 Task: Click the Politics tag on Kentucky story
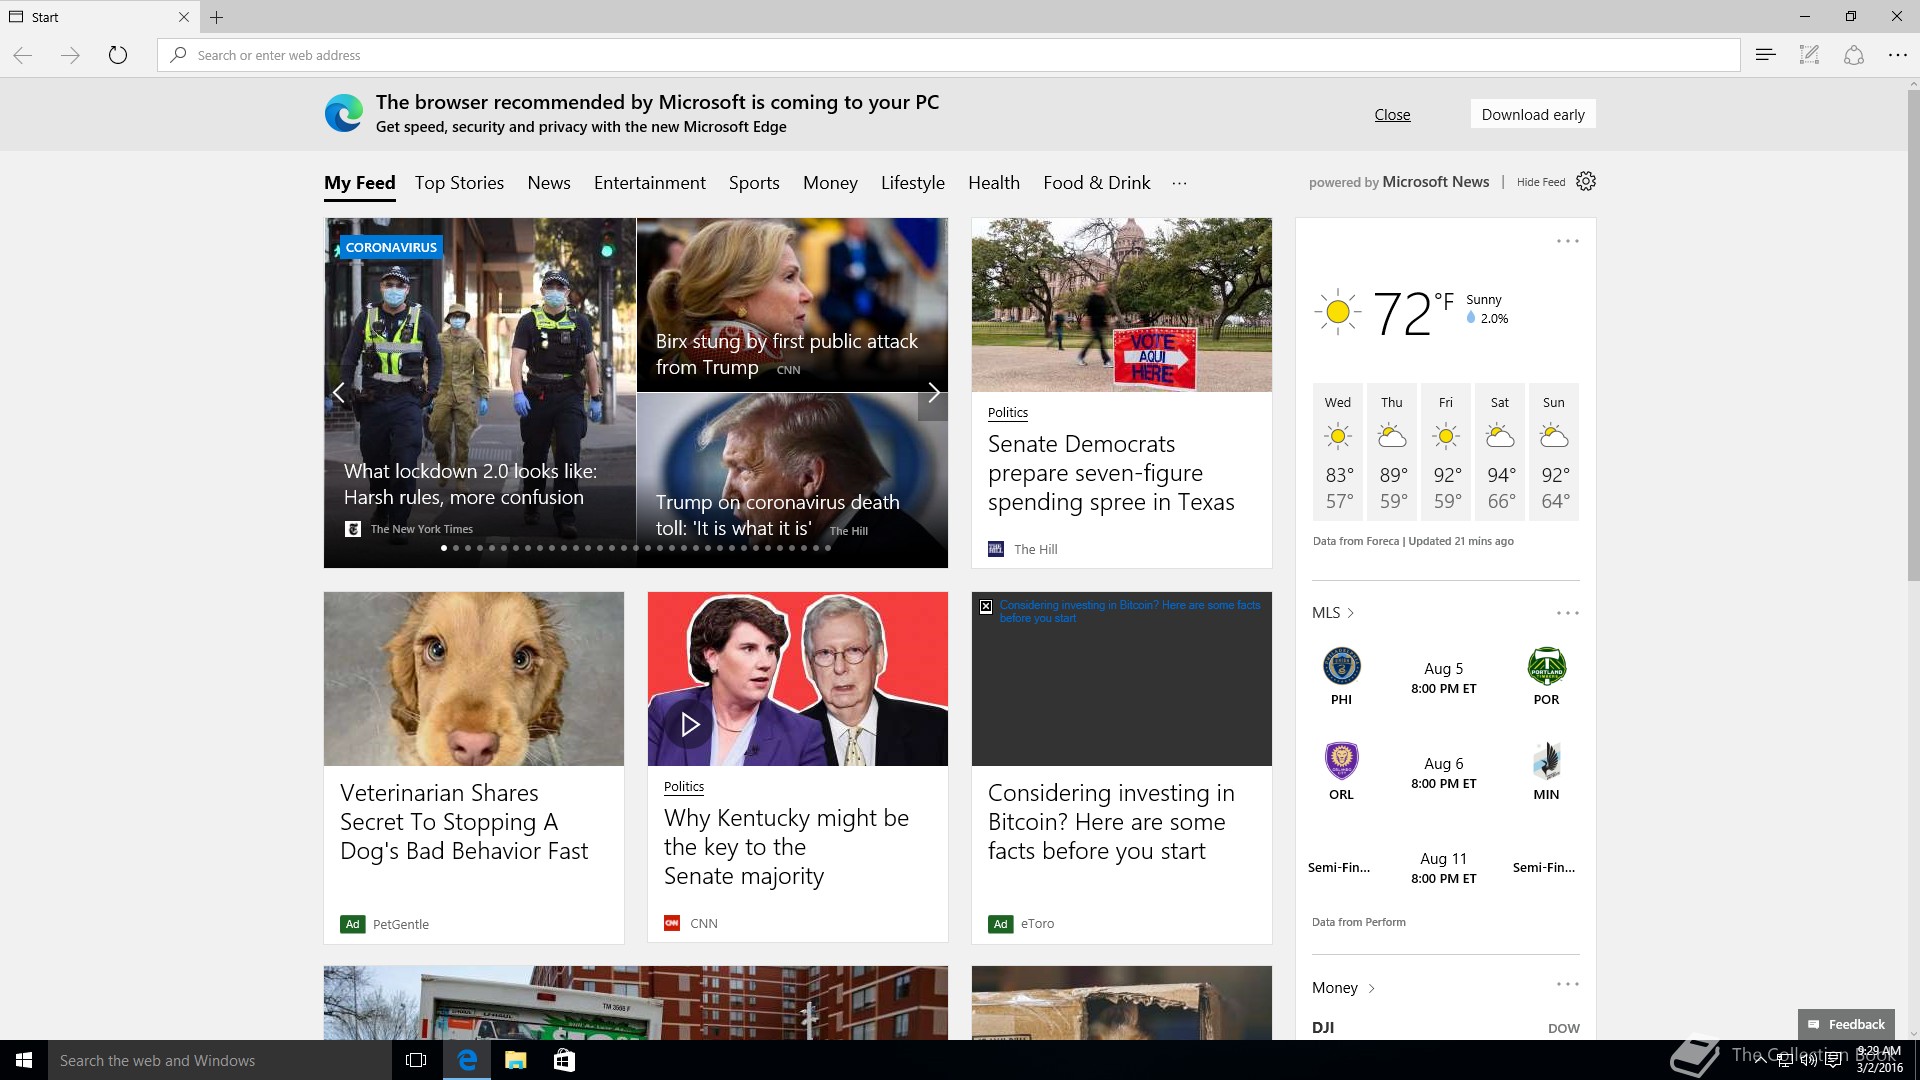684,786
